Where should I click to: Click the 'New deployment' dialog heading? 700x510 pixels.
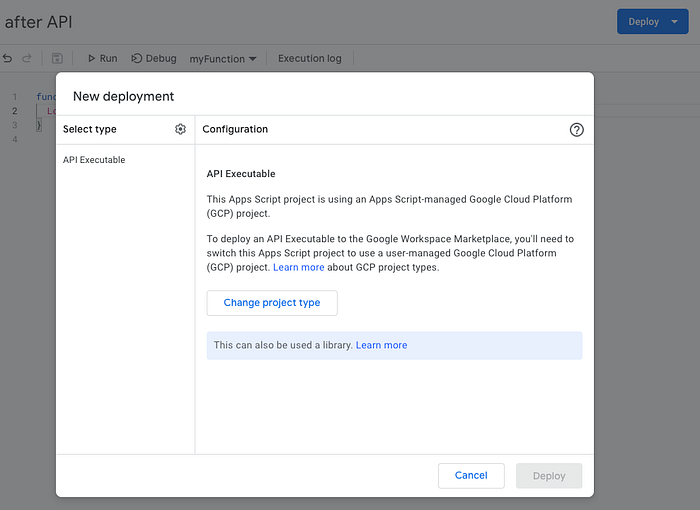pyautogui.click(x=124, y=97)
